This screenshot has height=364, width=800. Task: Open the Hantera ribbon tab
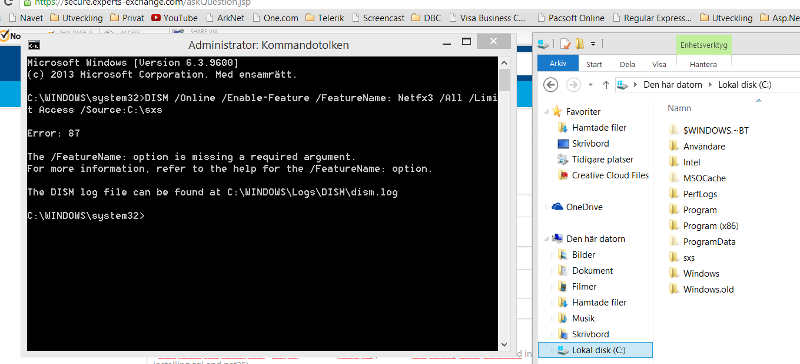703,64
